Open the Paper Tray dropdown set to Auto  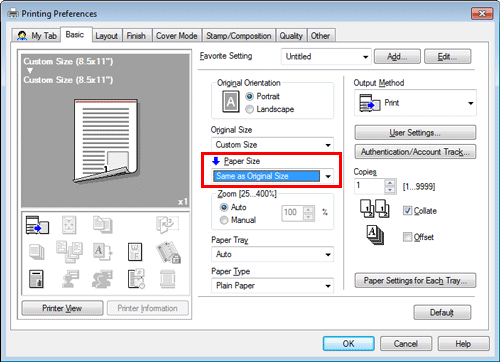point(272,255)
